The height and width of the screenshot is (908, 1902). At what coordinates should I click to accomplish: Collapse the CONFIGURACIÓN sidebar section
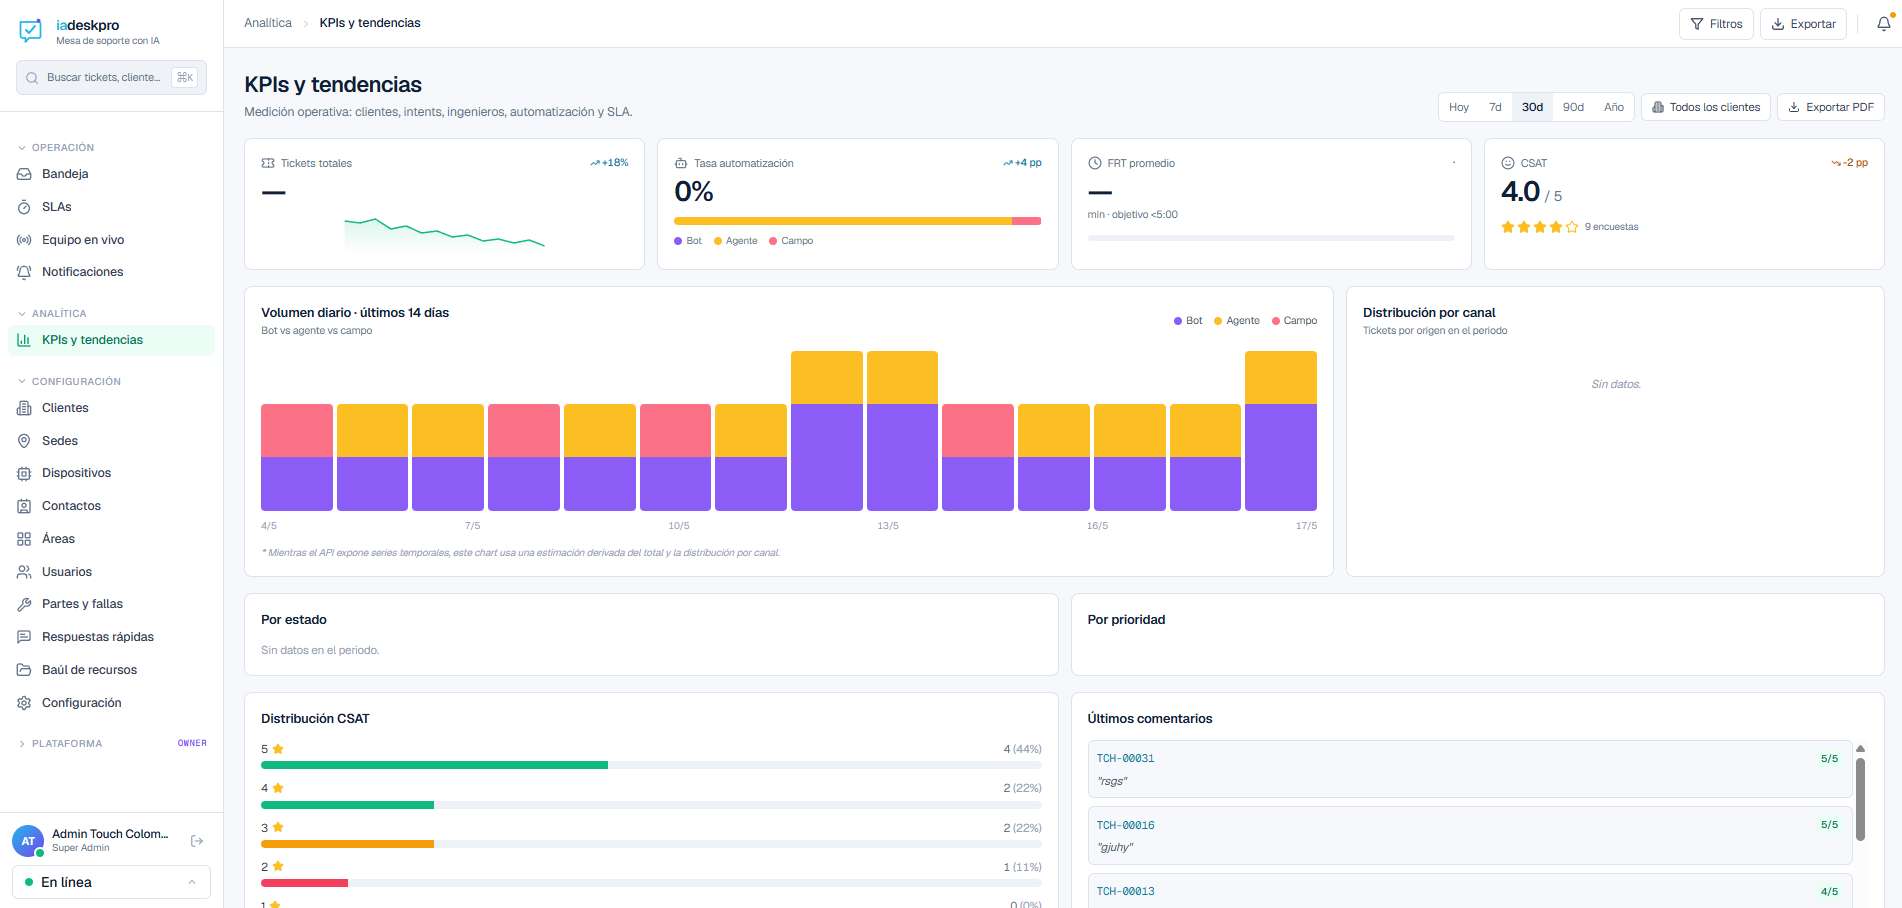point(69,381)
